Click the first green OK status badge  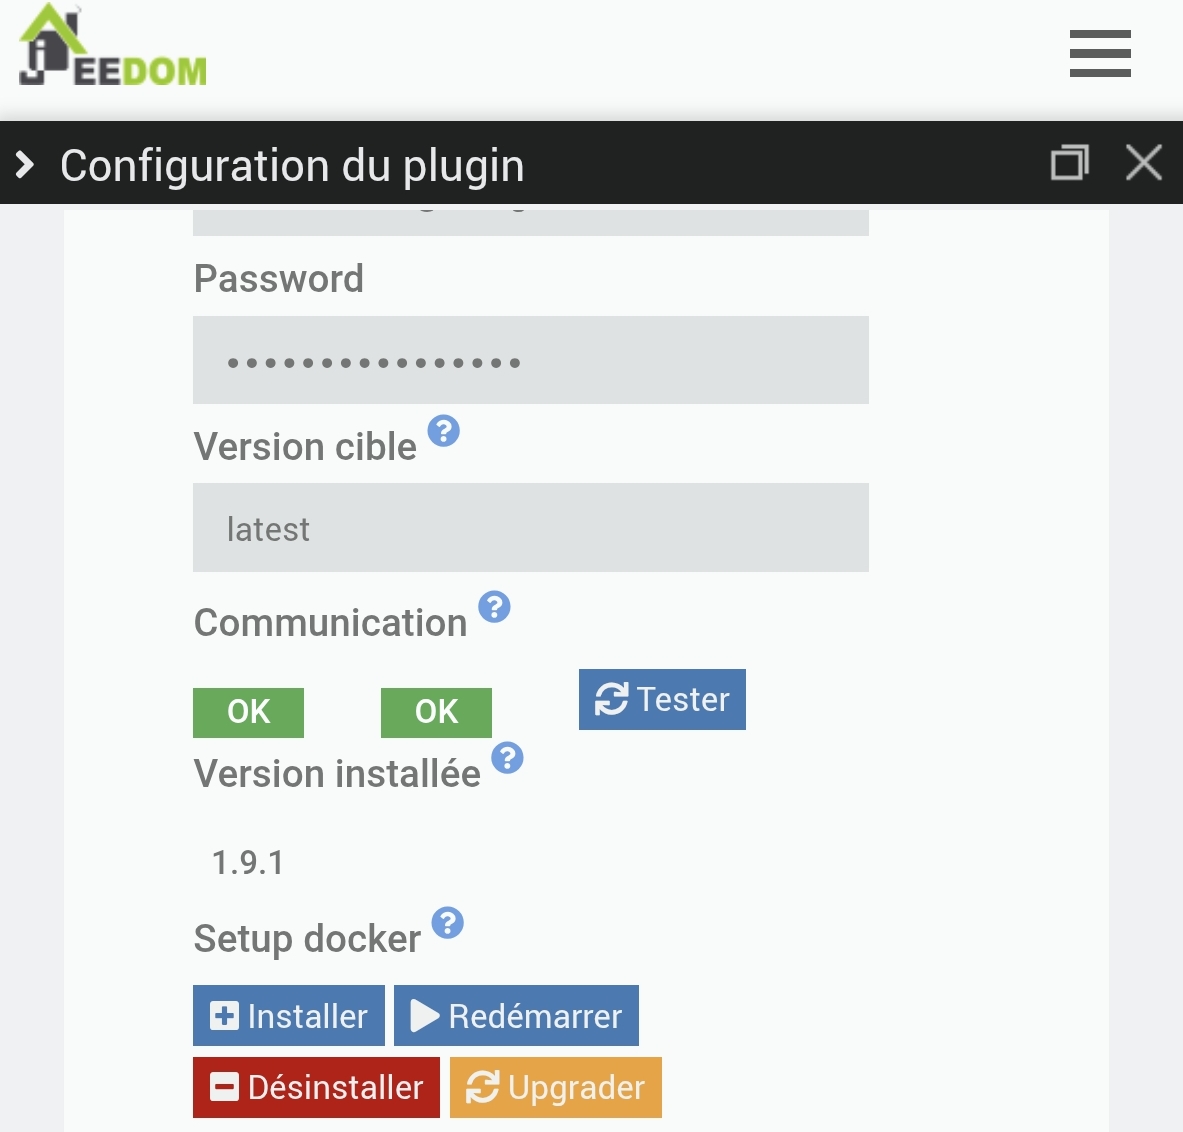point(248,712)
